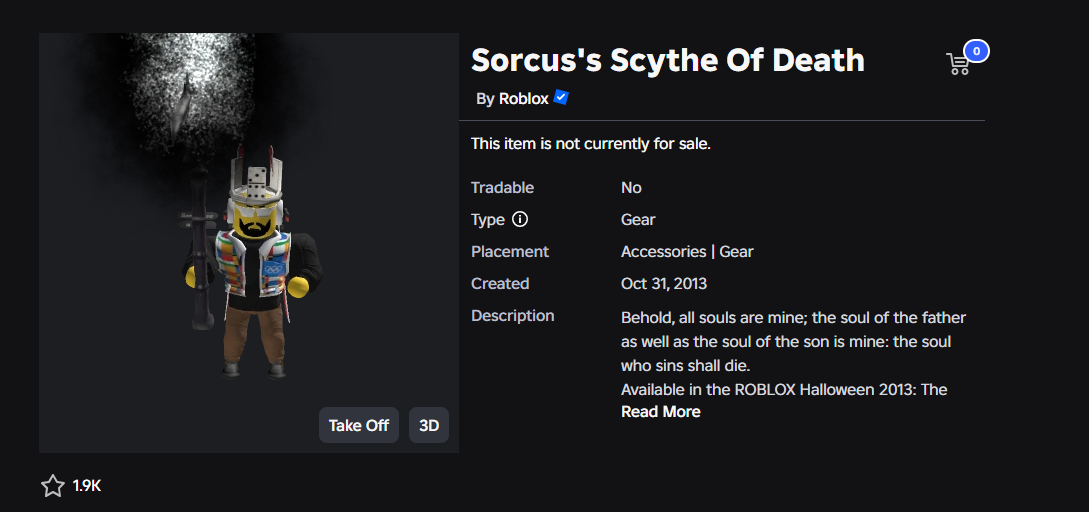Click the Gear type value
Viewport: 1089px width, 512px height.
point(638,220)
